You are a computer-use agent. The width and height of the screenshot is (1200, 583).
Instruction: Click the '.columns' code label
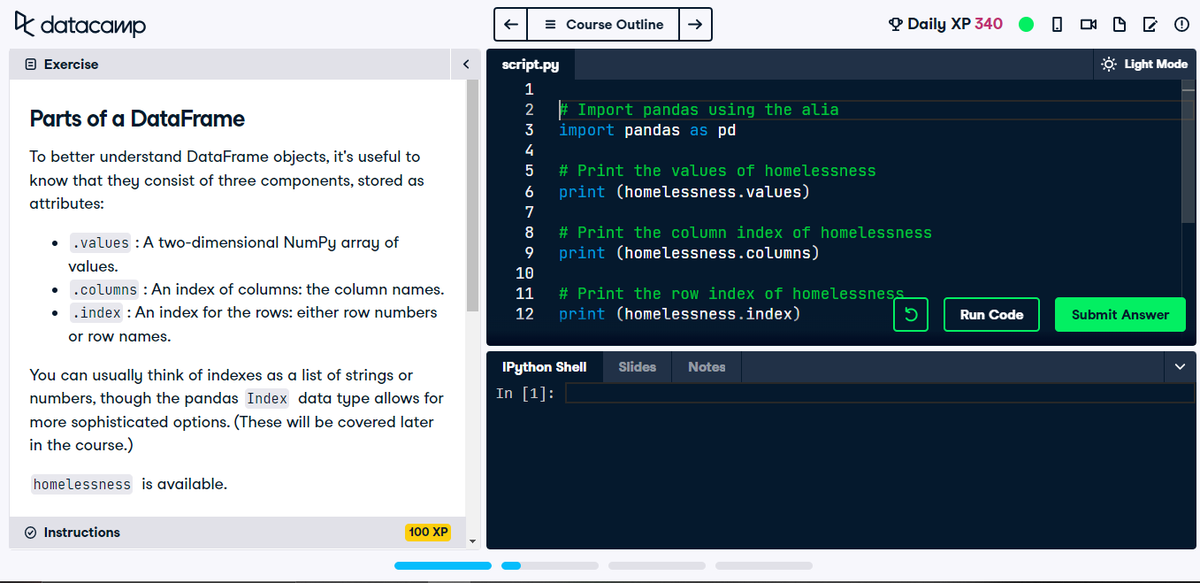click(x=104, y=290)
